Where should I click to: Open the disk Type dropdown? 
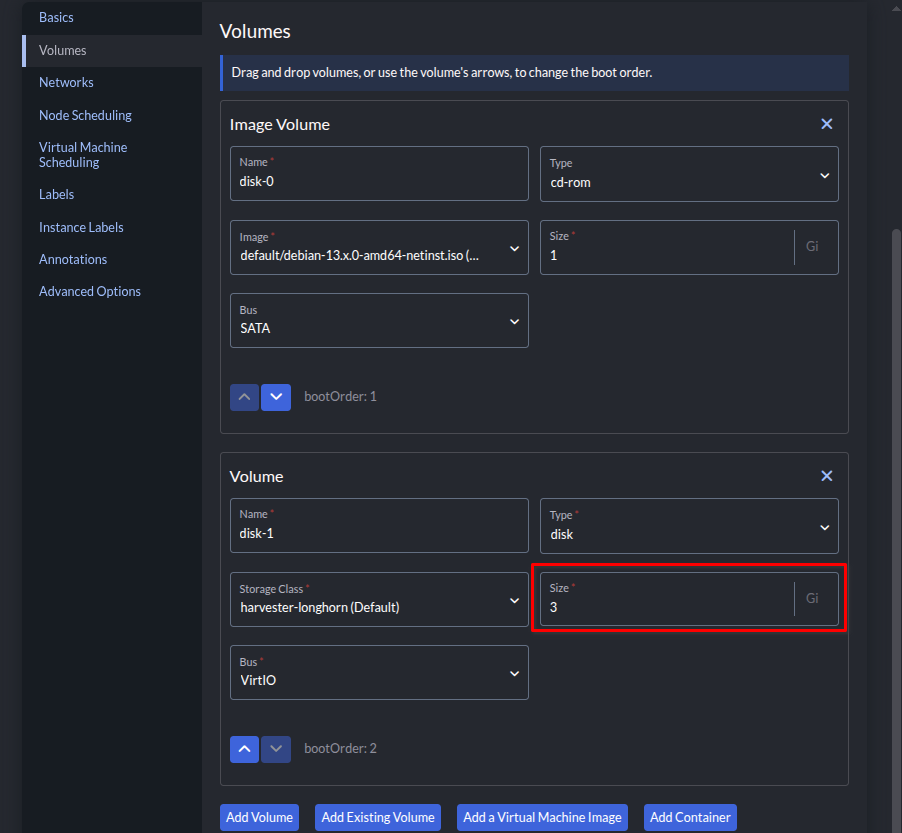click(689, 526)
